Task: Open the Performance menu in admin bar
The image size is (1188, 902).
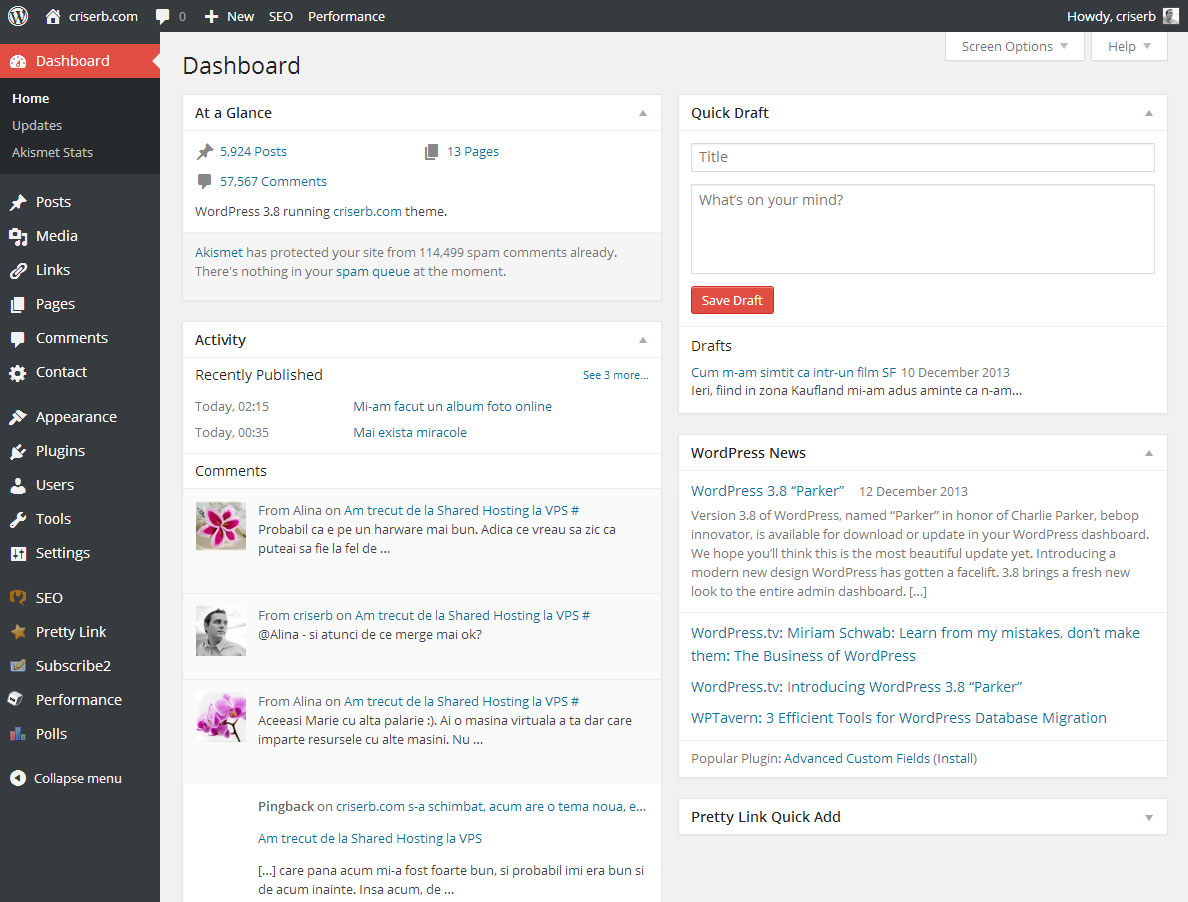Action: [x=346, y=16]
